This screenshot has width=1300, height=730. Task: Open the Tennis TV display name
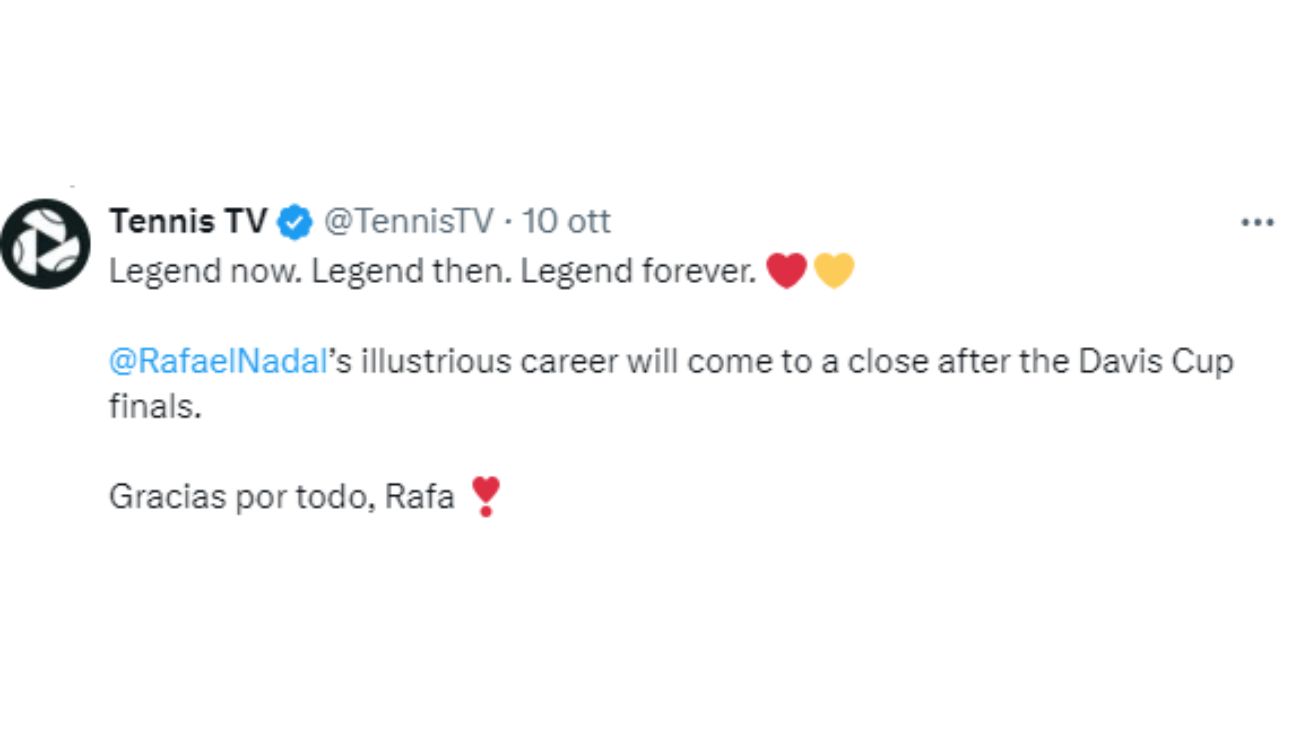tap(187, 221)
